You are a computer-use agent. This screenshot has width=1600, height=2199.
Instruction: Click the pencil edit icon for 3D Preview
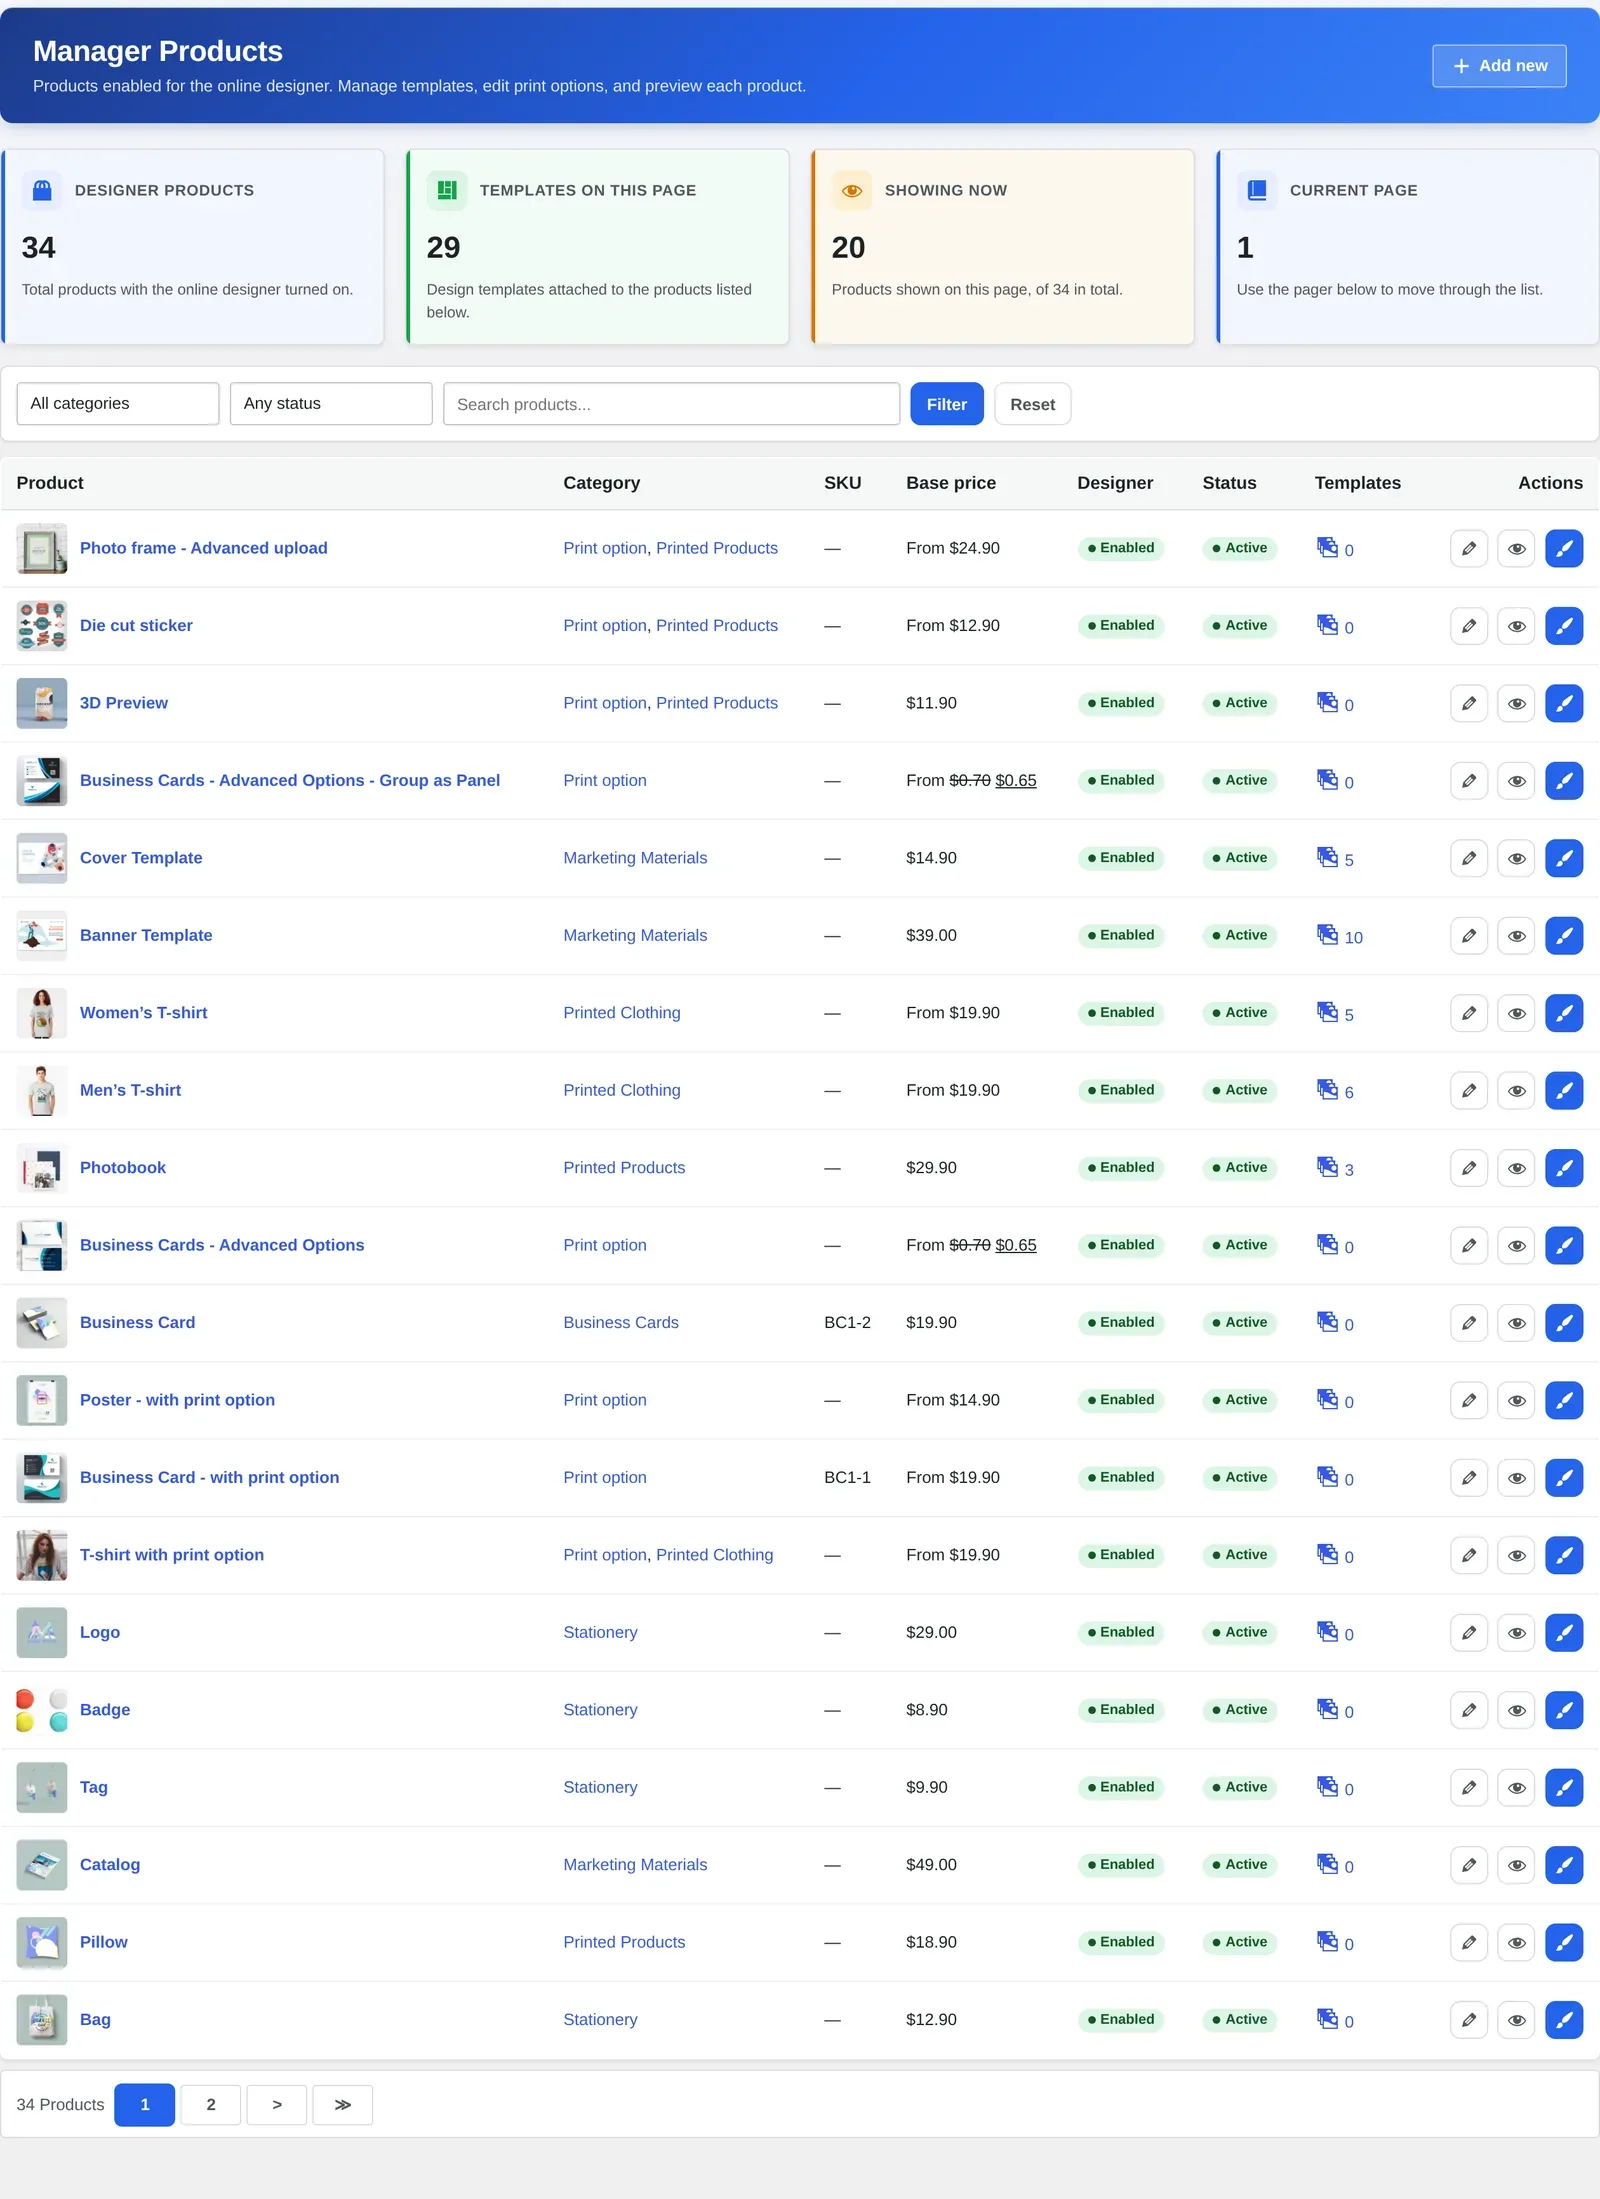pos(1468,703)
